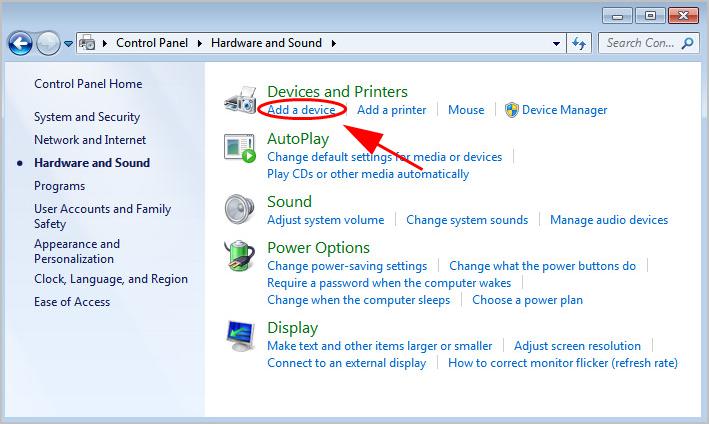Change default settings for media or devices
709x424 pixels.
(385, 157)
